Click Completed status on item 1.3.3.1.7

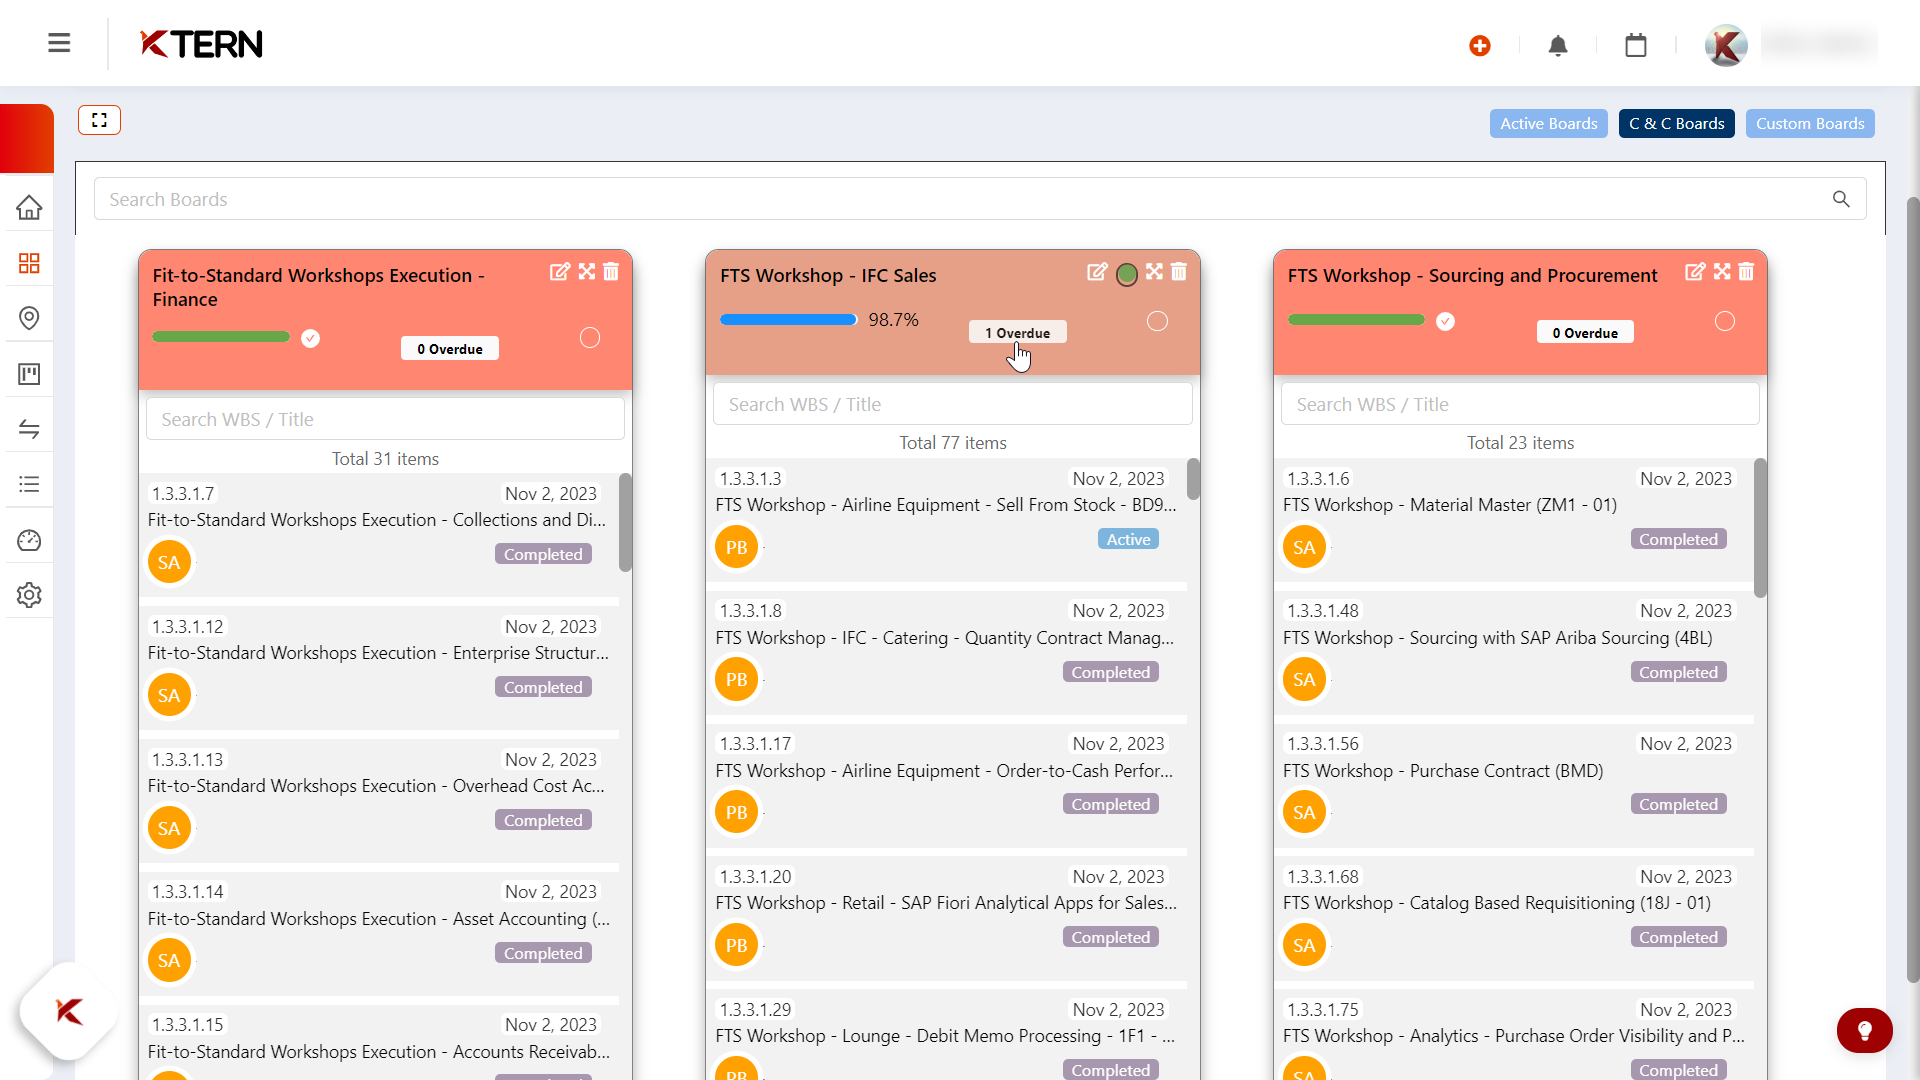[543, 554]
